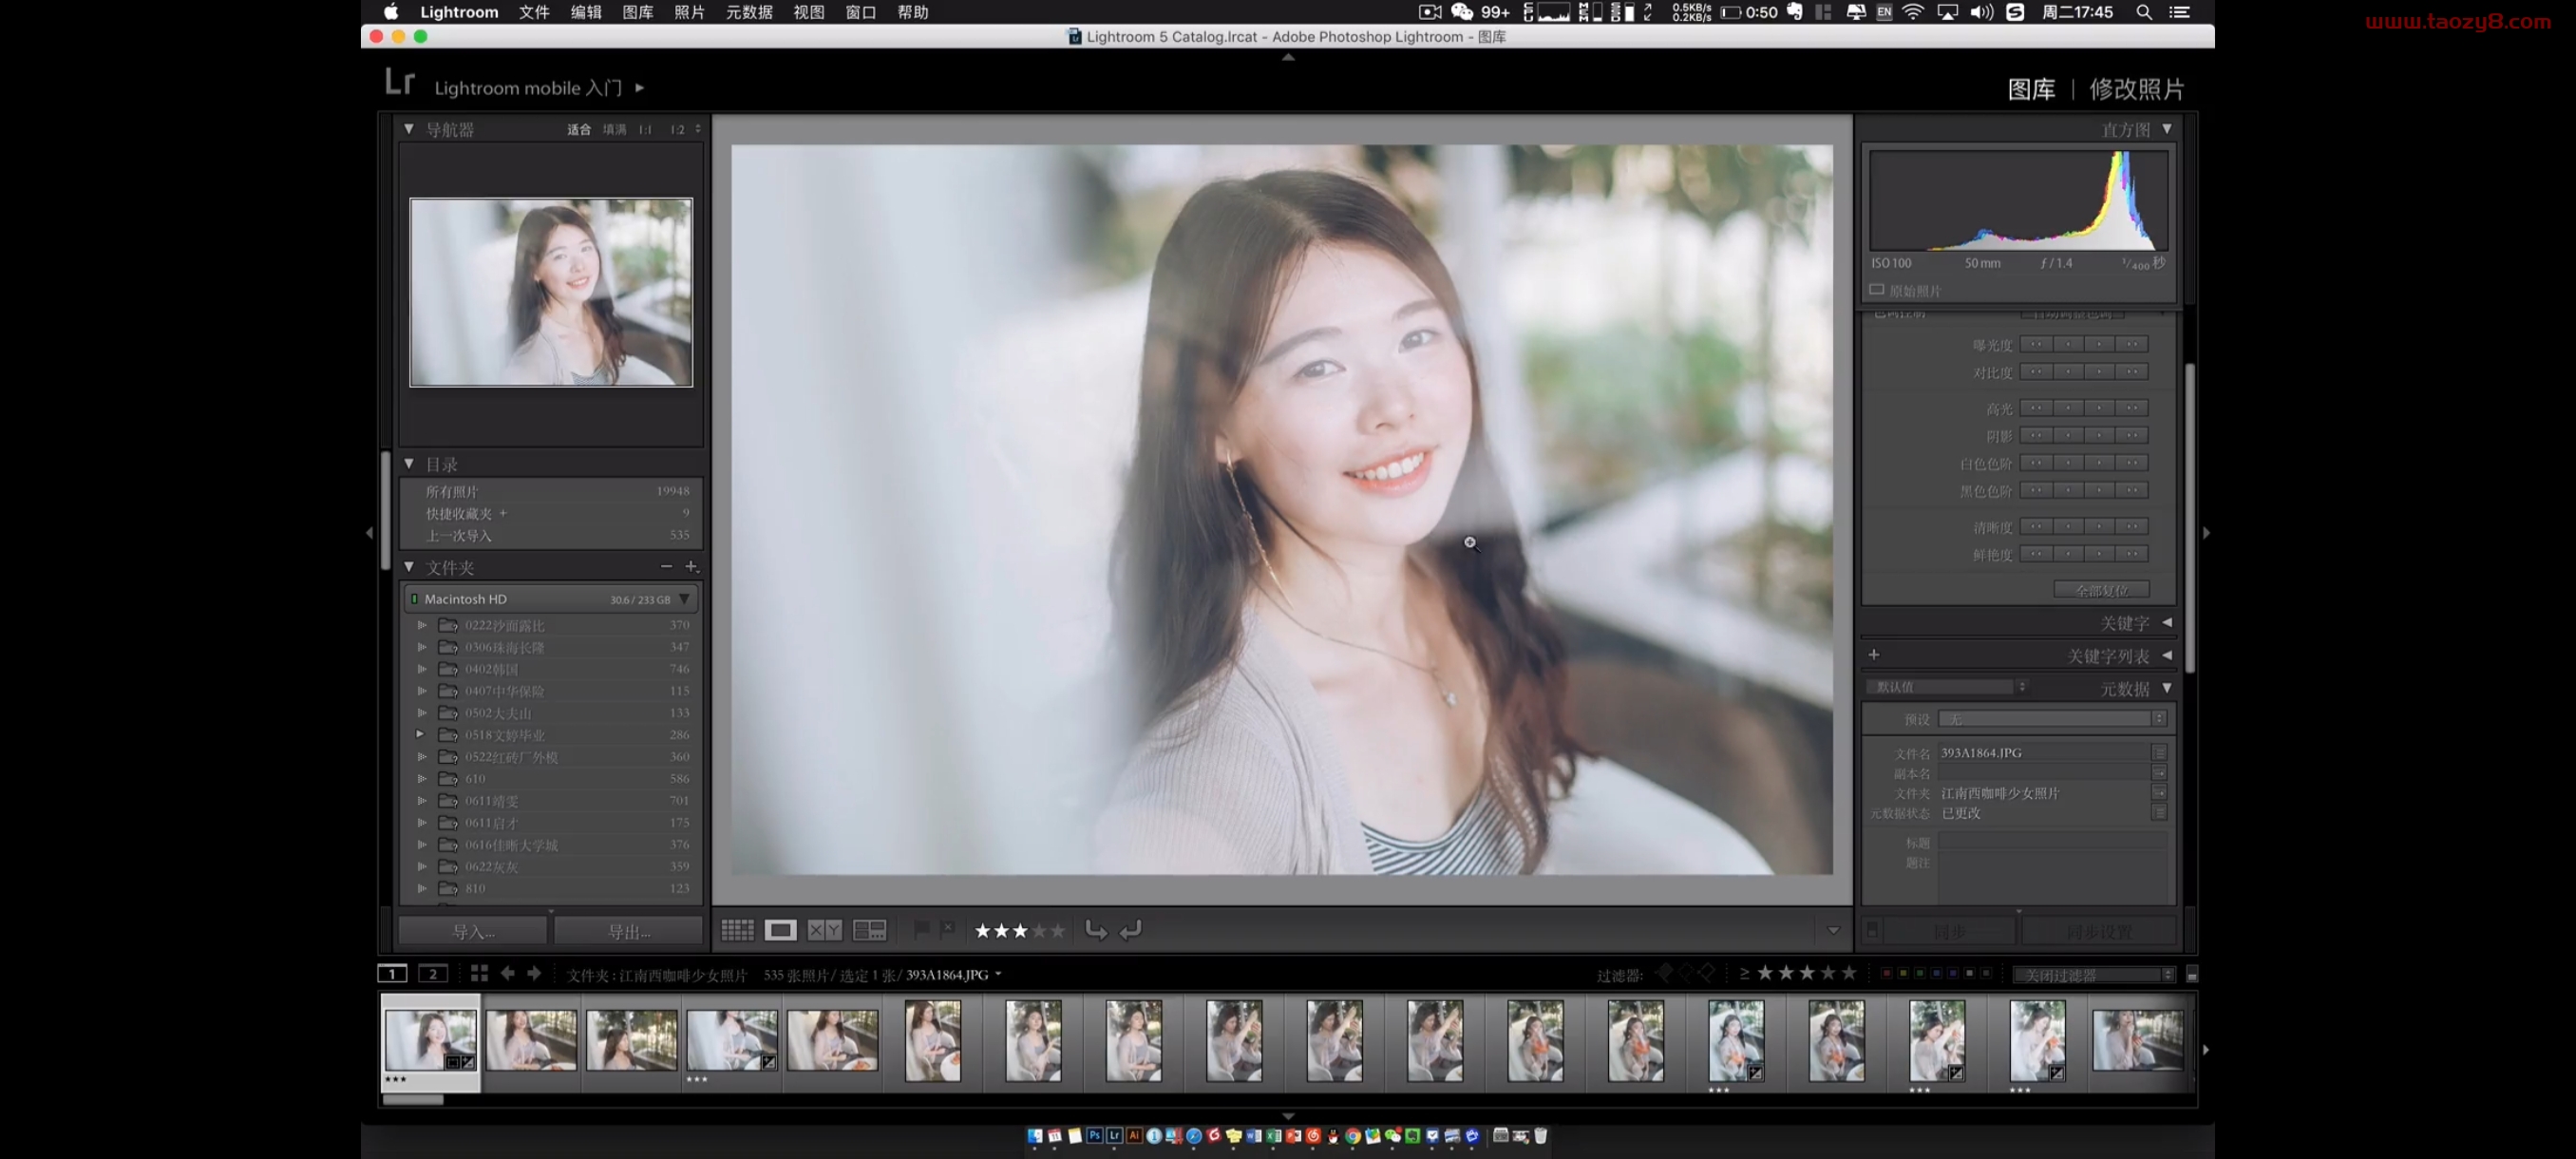The height and width of the screenshot is (1159, 2576).
Task: Switch to 图库 module
Action: 2031,89
